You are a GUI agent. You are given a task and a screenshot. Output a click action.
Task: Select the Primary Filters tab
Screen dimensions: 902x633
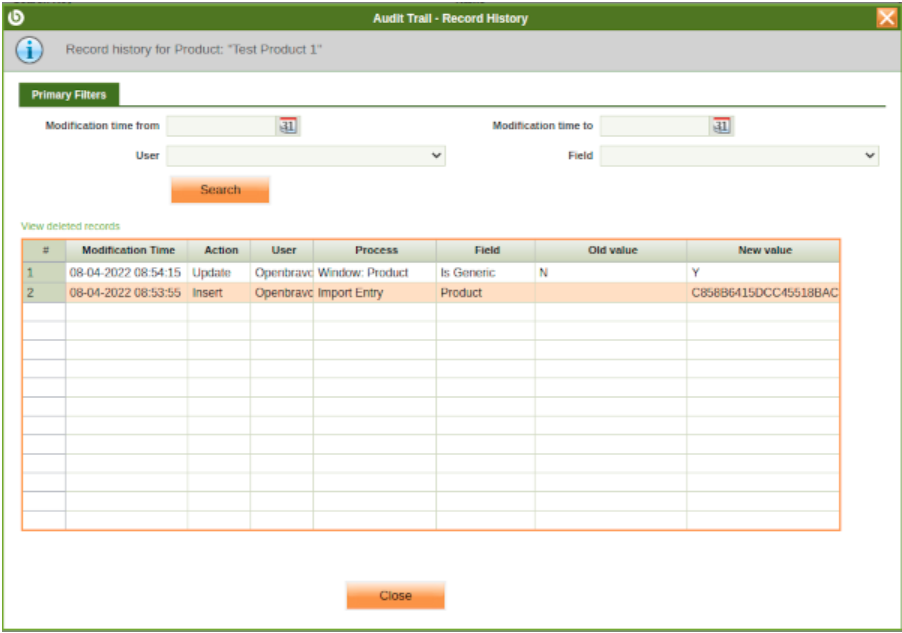pos(69,95)
